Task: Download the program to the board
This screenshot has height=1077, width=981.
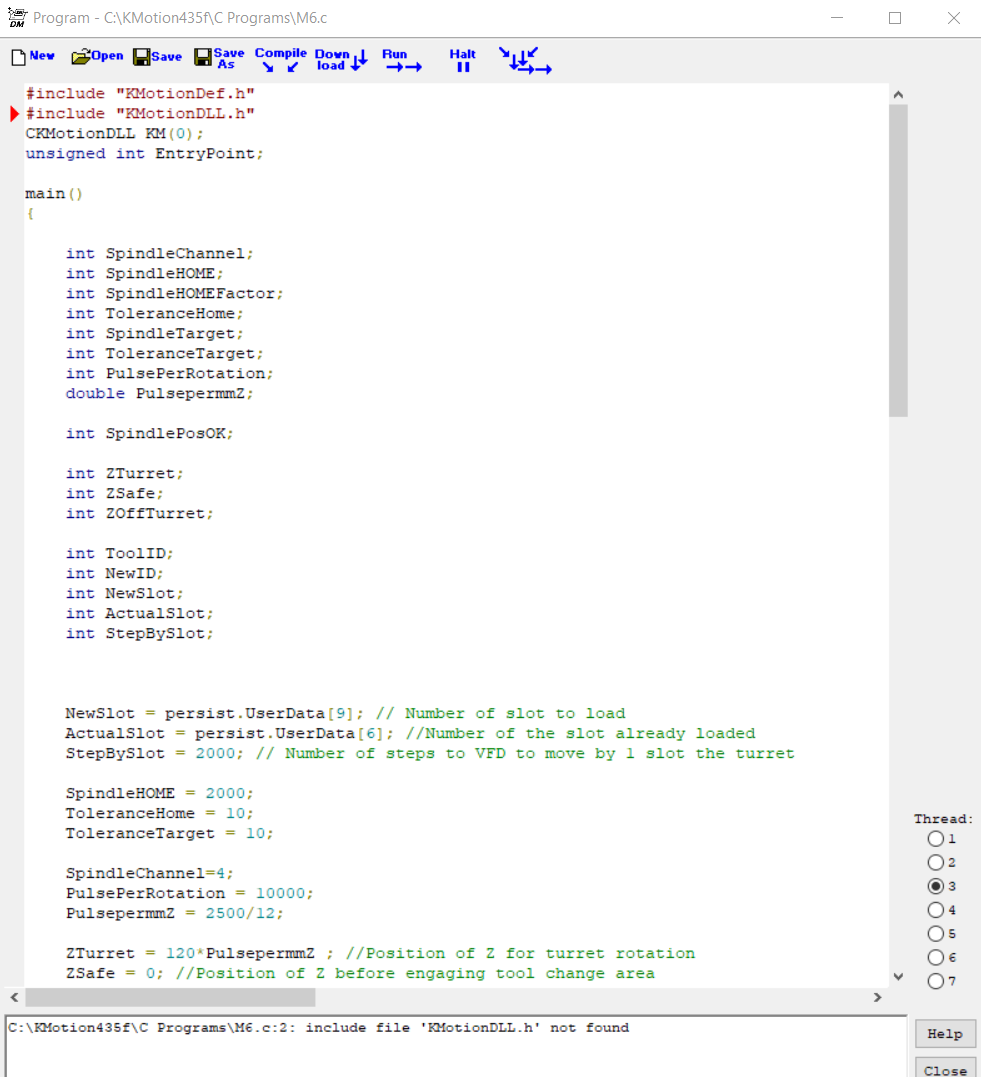Action: [x=341, y=60]
